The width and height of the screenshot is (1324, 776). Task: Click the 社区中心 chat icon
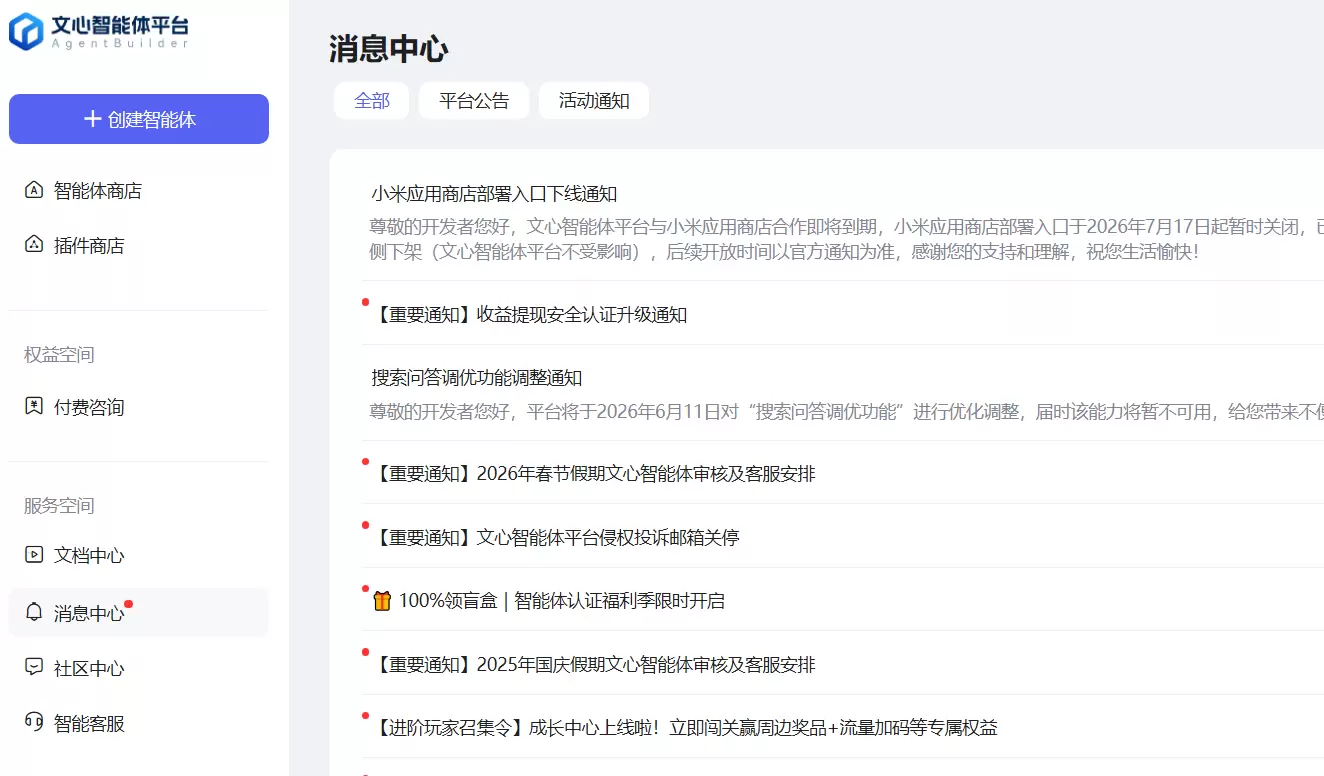[x=34, y=667]
